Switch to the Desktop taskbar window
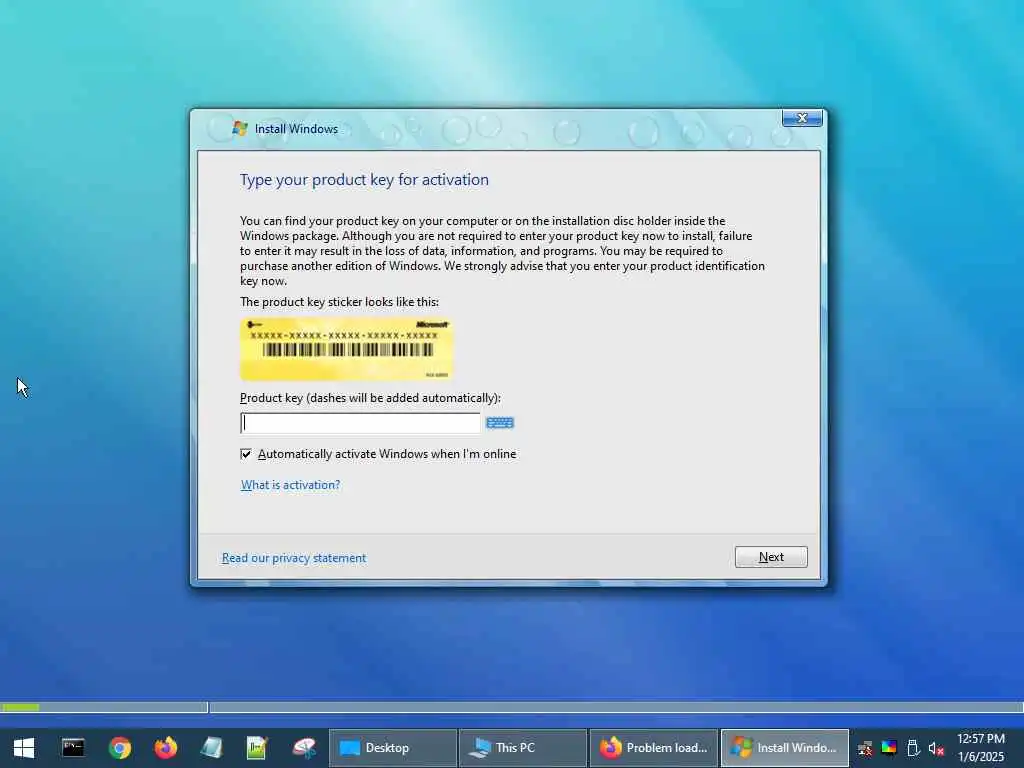This screenshot has height=768, width=1024. click(x=392, y=748)
